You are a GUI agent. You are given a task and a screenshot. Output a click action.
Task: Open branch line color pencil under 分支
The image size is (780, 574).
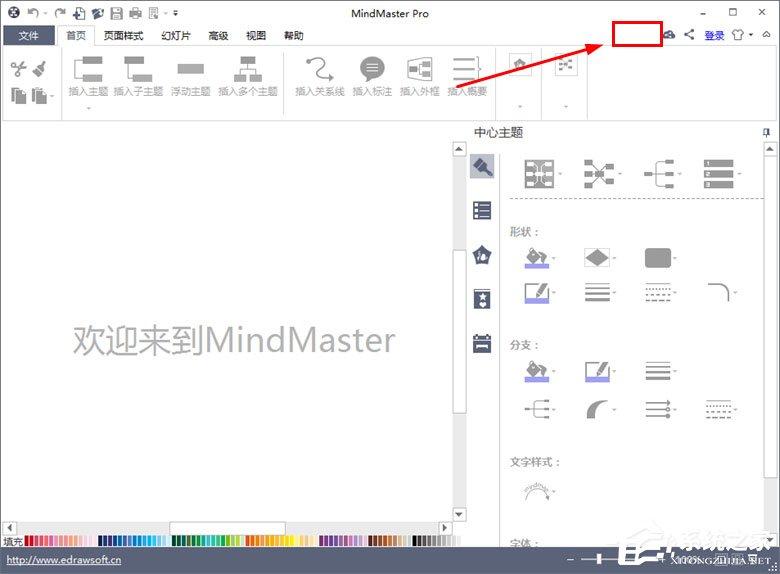tap(600, 371)
